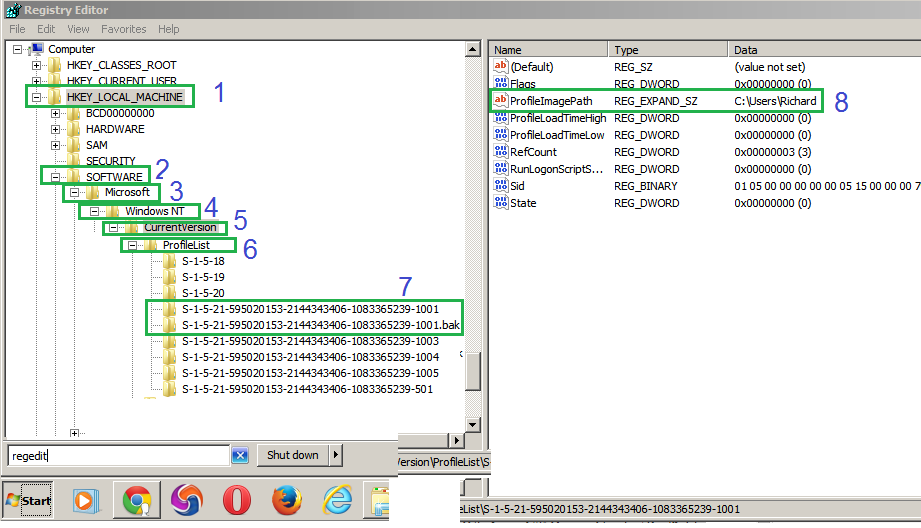
Task: Open the Favorites menu
Action: point(123,29)
